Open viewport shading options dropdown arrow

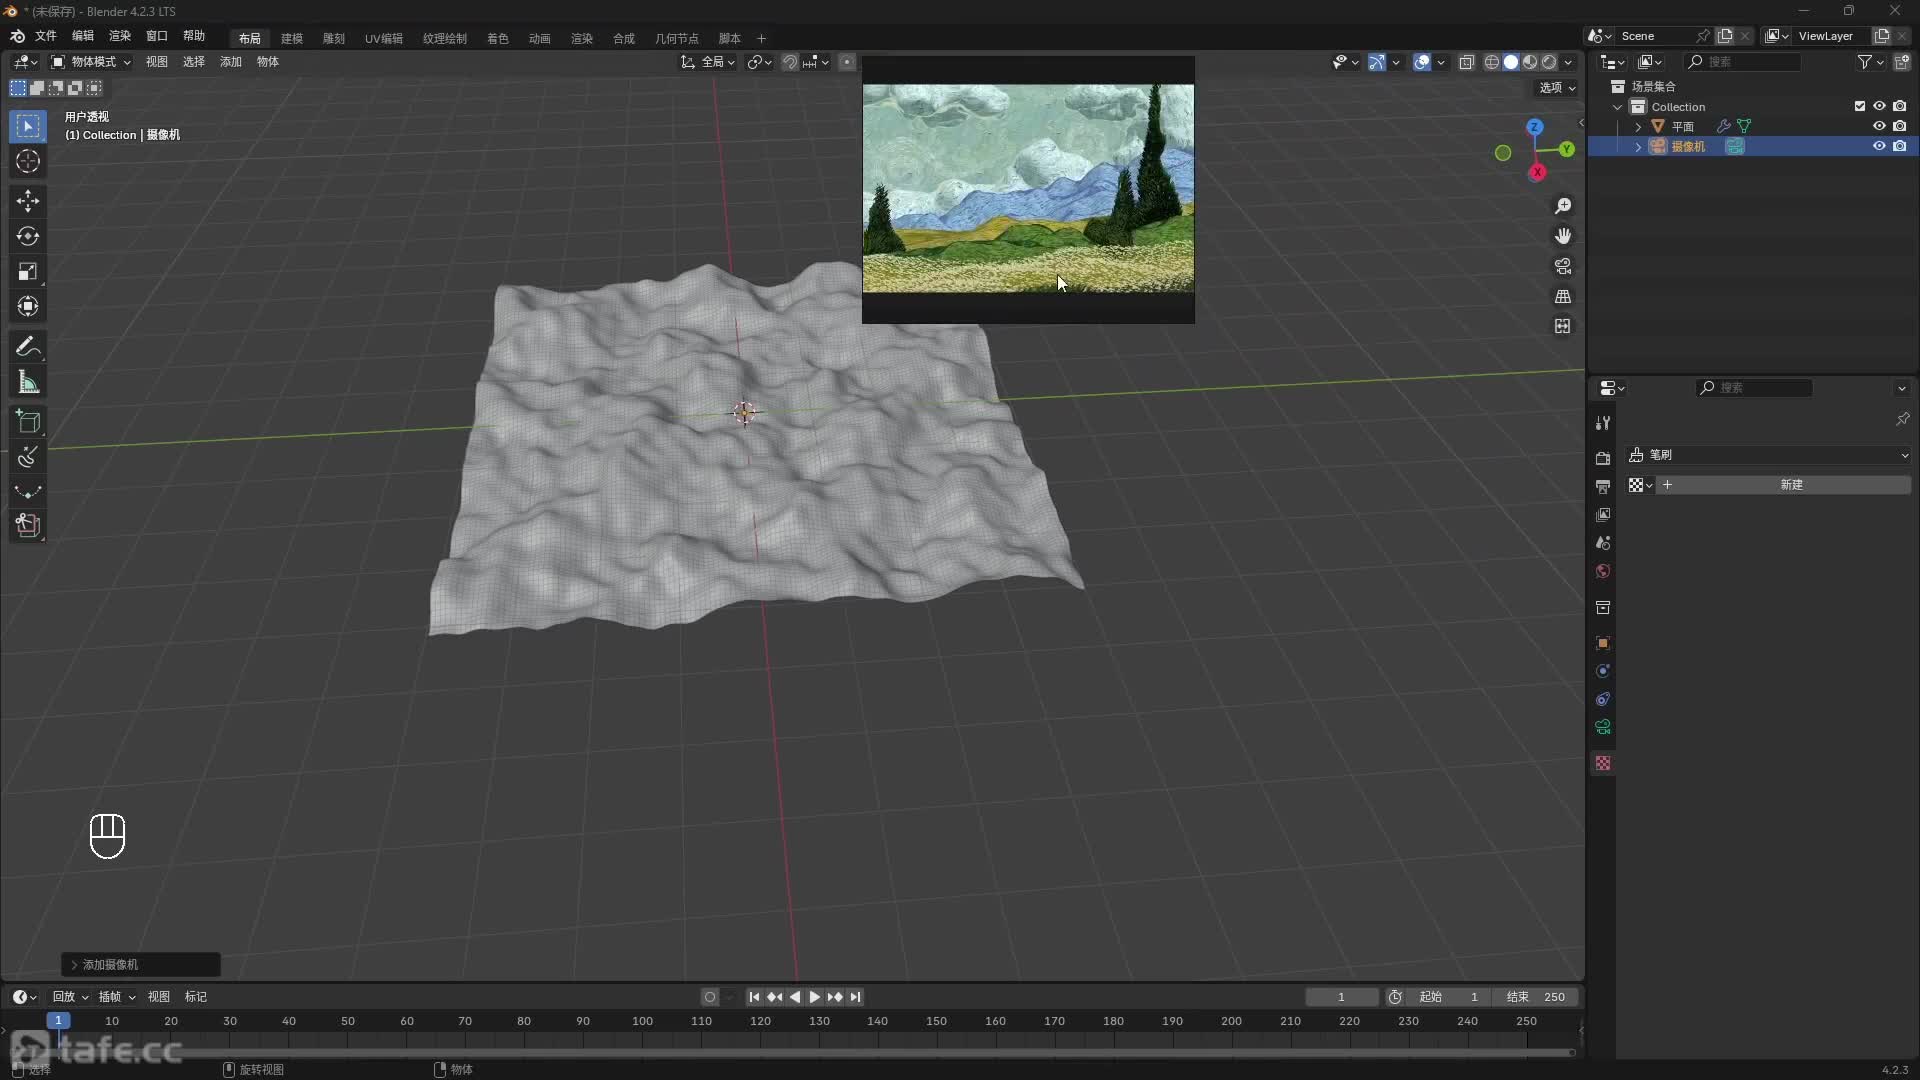coord(1569,62)
